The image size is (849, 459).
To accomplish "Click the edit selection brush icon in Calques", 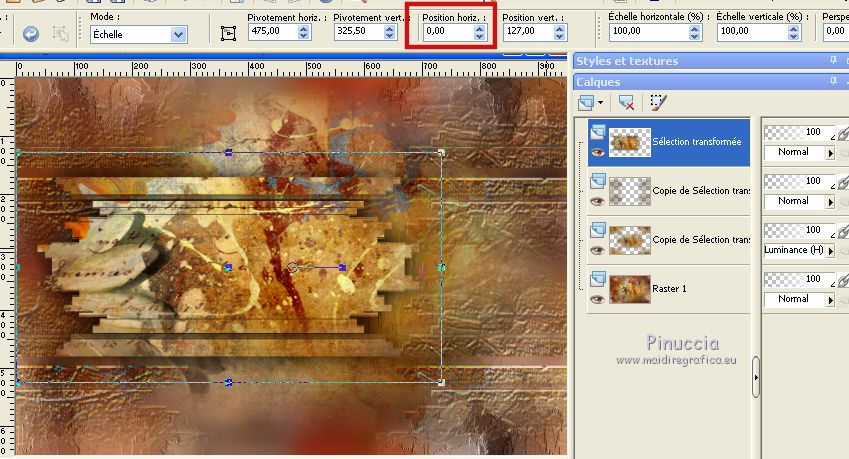I will click(658, 102).
